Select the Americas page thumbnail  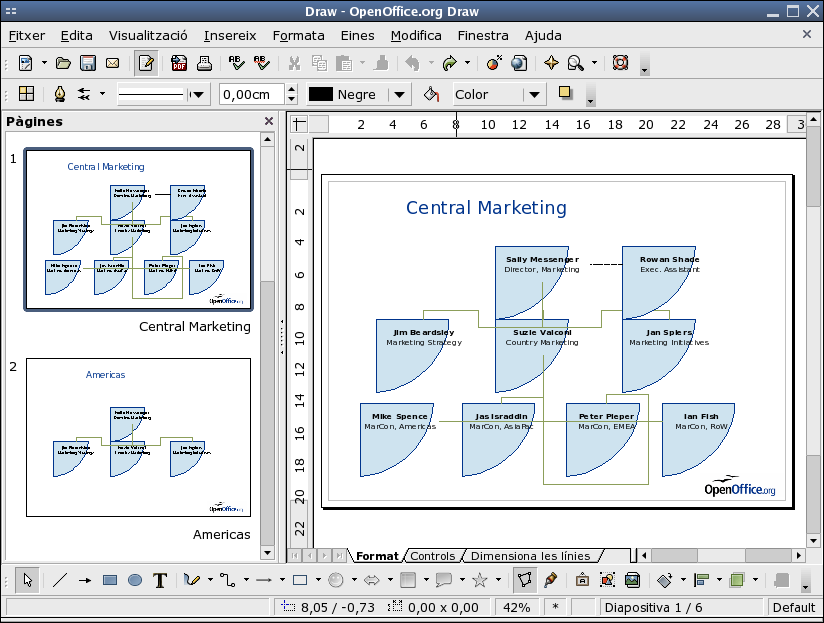(x=138, y=438)
